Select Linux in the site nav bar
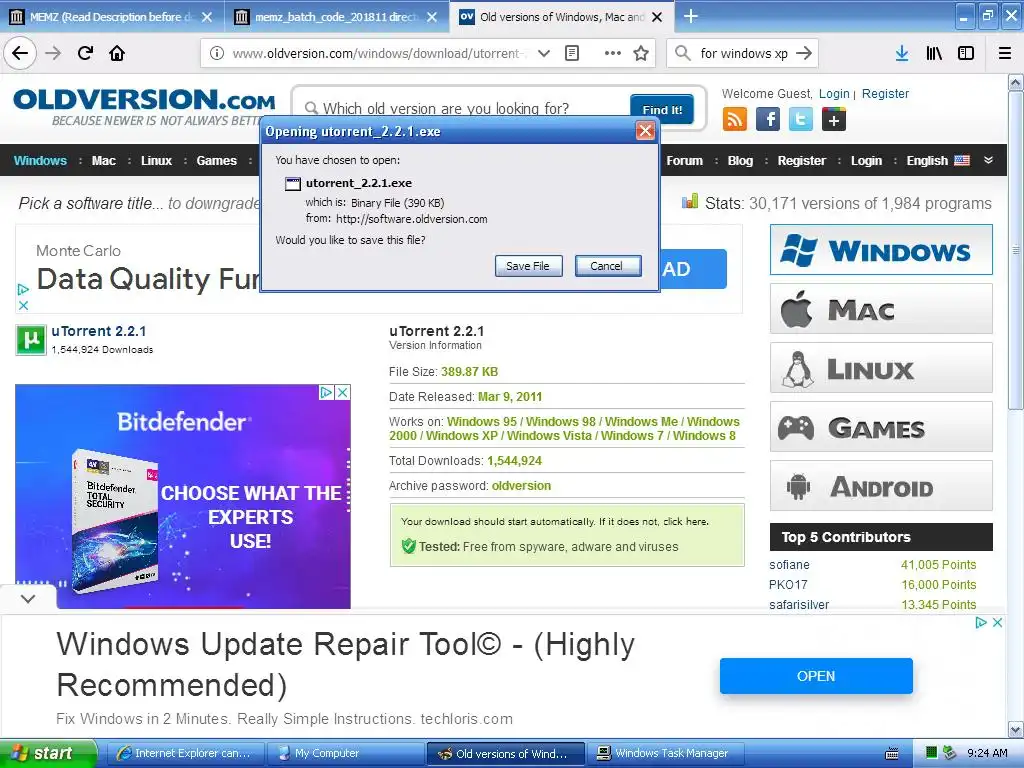Viewport: 1024px width, 768px height. coord(157,161)
